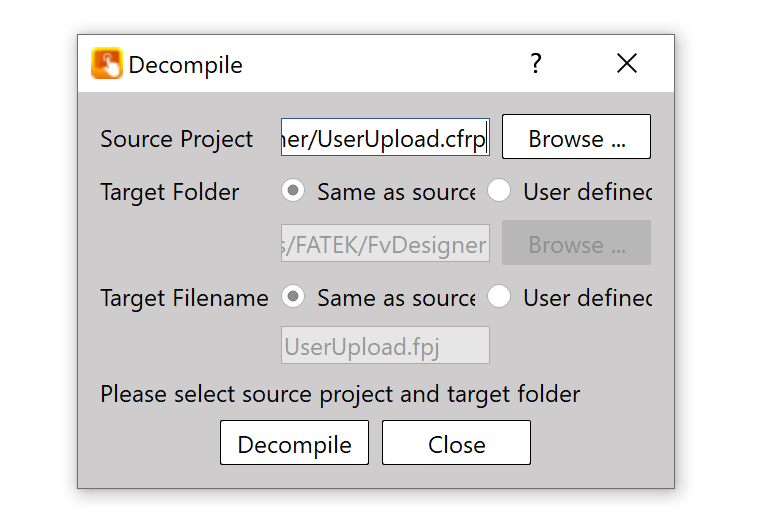Click the 'Decompile' title text in title bar
This screenshot has width=769, height=518.
[186, 65]
